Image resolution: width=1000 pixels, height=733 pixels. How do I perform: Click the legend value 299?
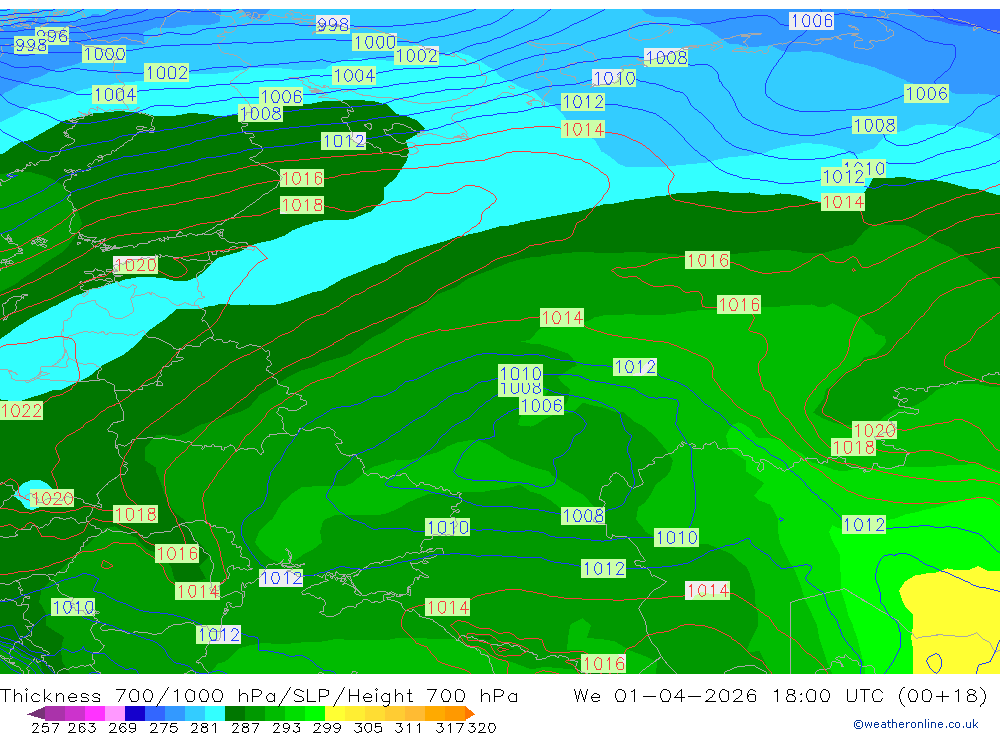tap(327, 727)
